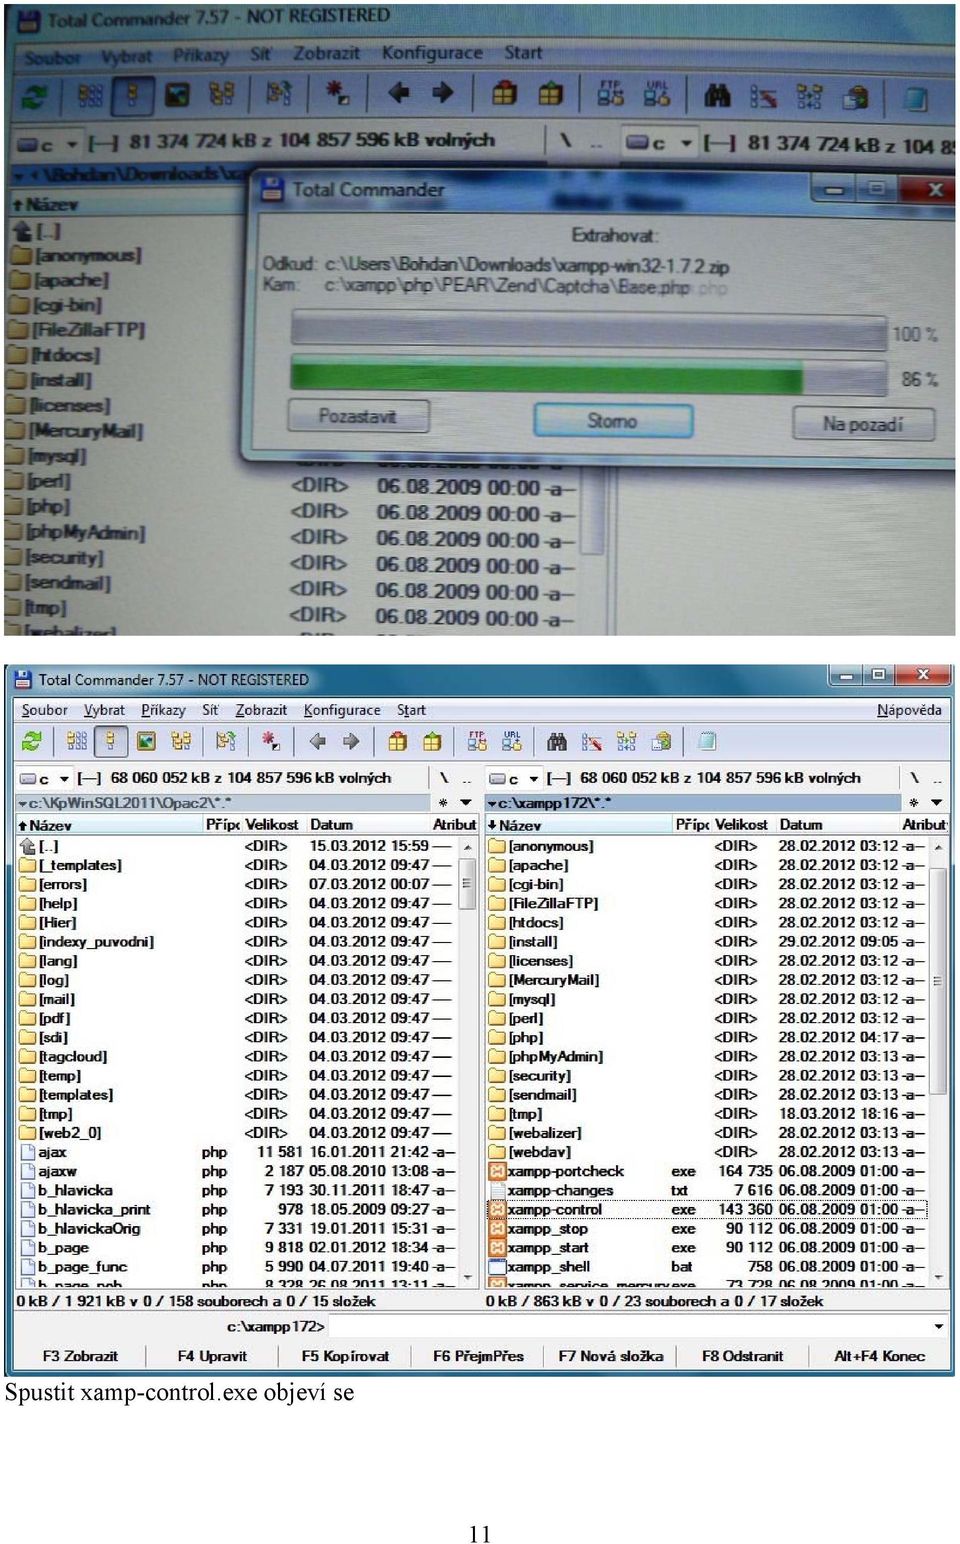
Task: Open Konfigurace menu in the lower window
Action: 342,710
